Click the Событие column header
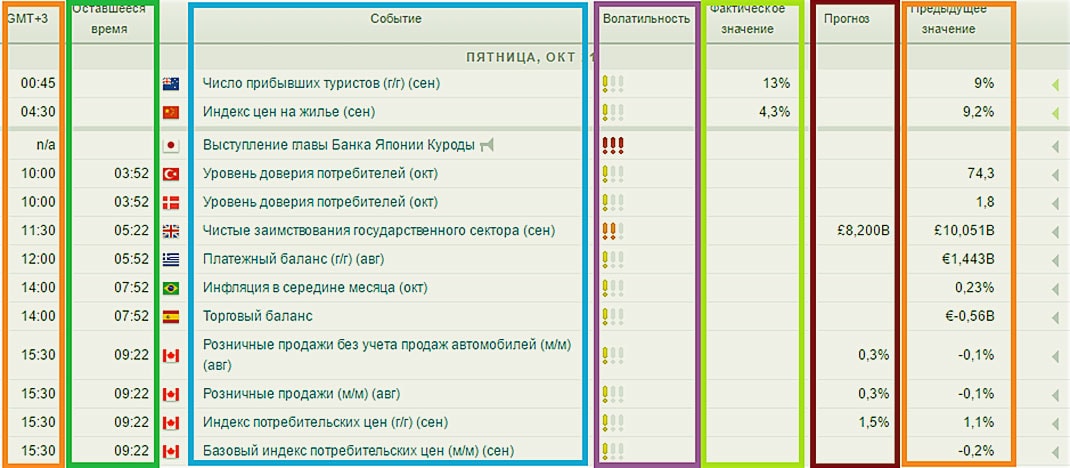 pos(396,19)
